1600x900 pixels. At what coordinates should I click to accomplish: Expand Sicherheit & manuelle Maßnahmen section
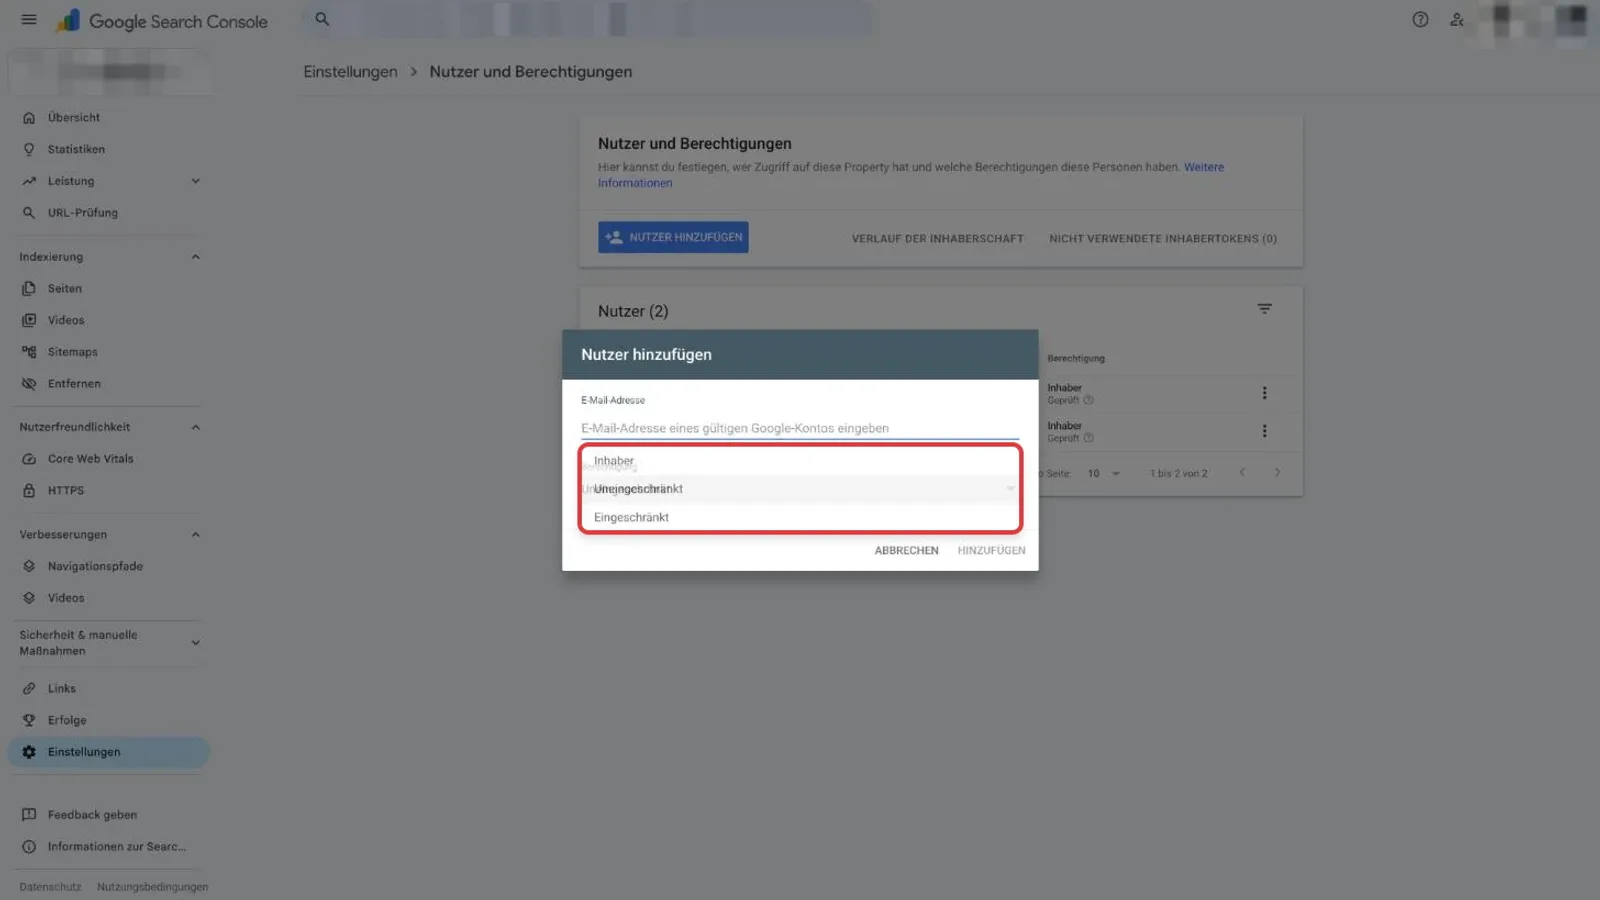click(196, 643)
